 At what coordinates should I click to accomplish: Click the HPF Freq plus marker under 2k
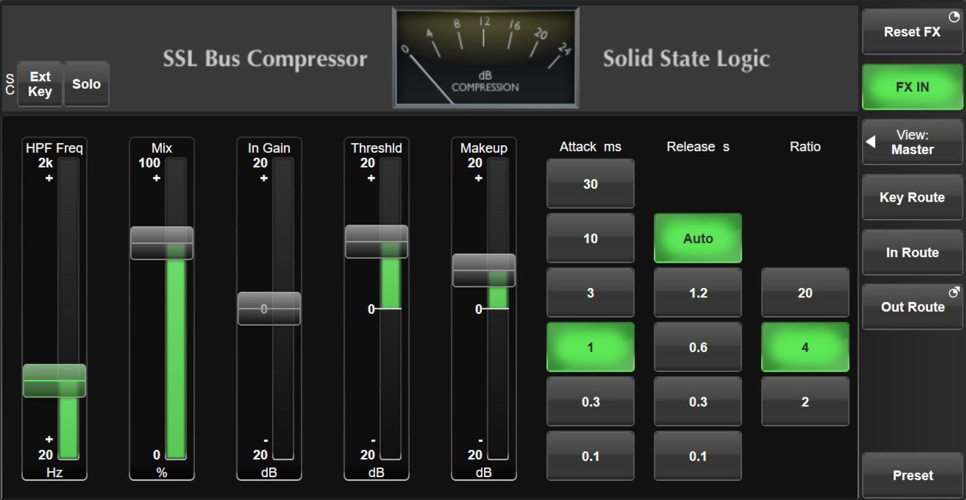coord(49,178)
